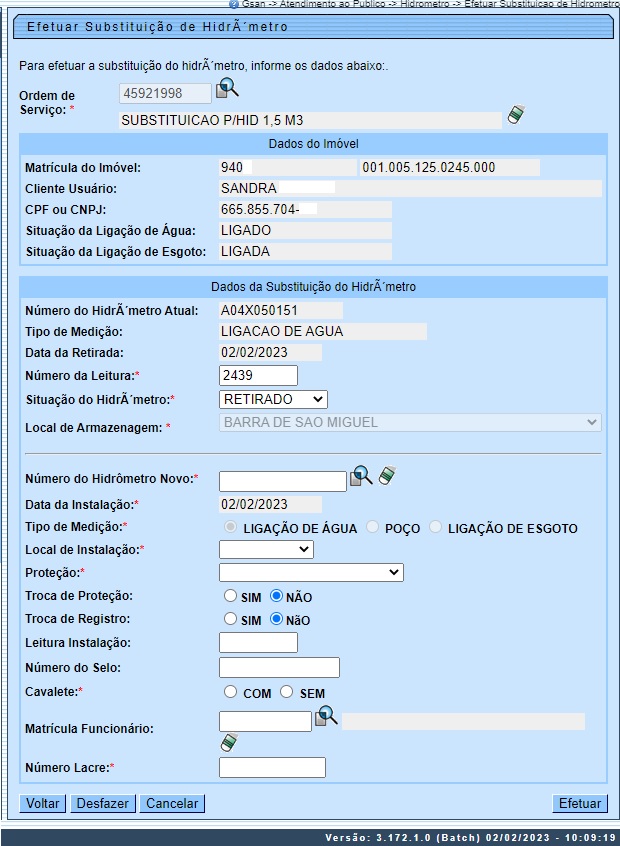Image resolution: width=620 pixels, height=846 pixels.
Task: Expand Local de Instalação dropdown
Action: click(x=266, y=549)
